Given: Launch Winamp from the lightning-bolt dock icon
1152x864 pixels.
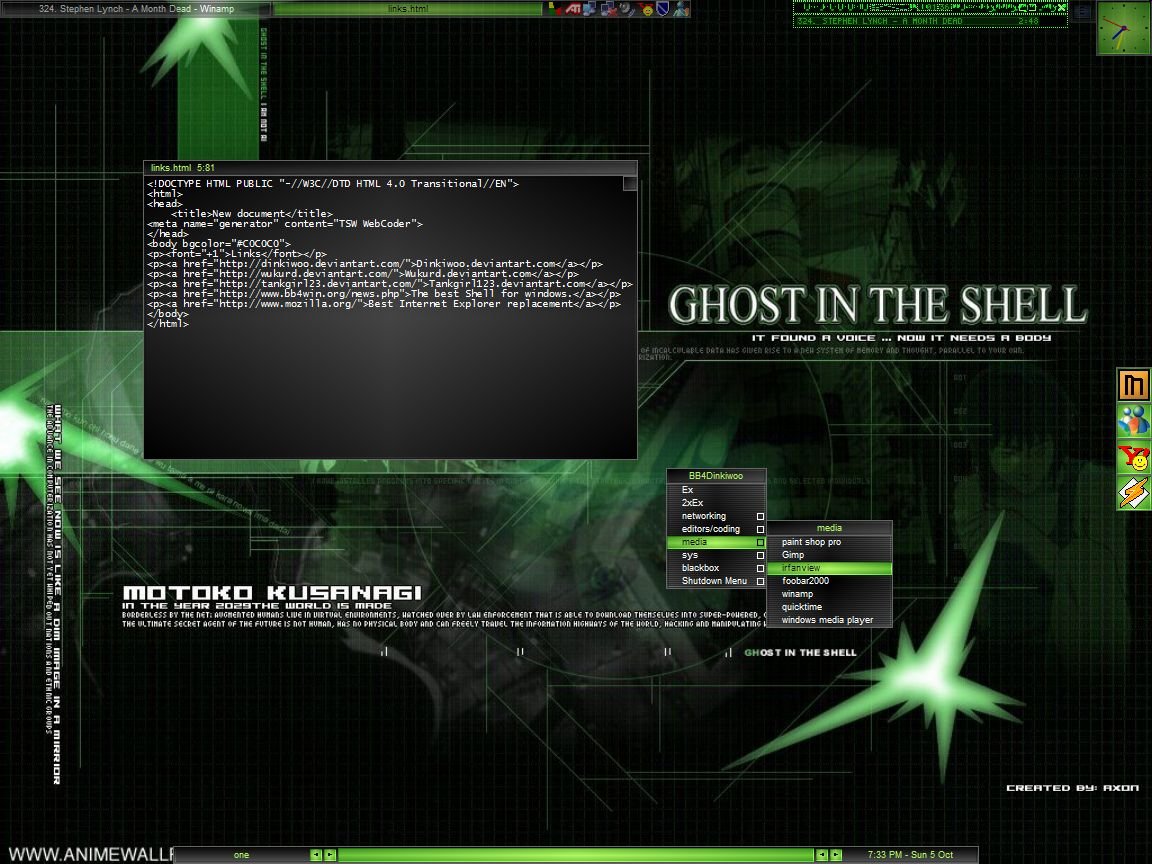Looking at the screenshot, I should point(1133,492).
